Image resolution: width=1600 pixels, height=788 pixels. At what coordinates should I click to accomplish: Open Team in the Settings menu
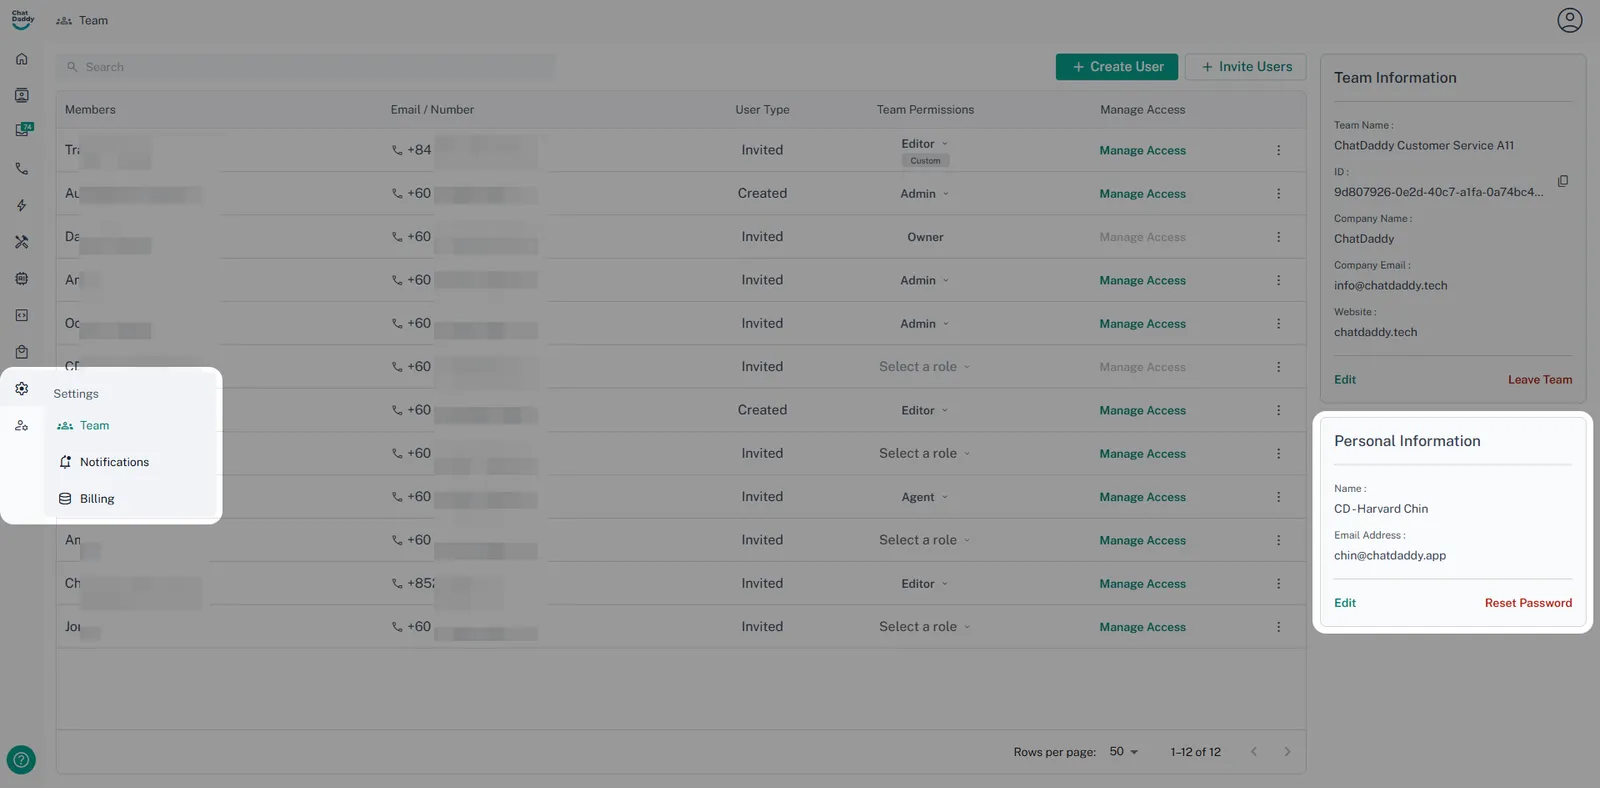pyautogui.click(x=94, y=426)
